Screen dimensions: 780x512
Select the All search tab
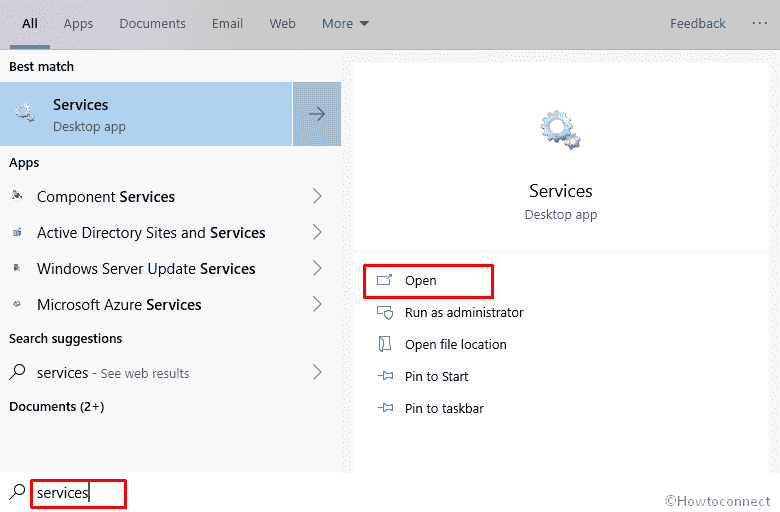30,23
